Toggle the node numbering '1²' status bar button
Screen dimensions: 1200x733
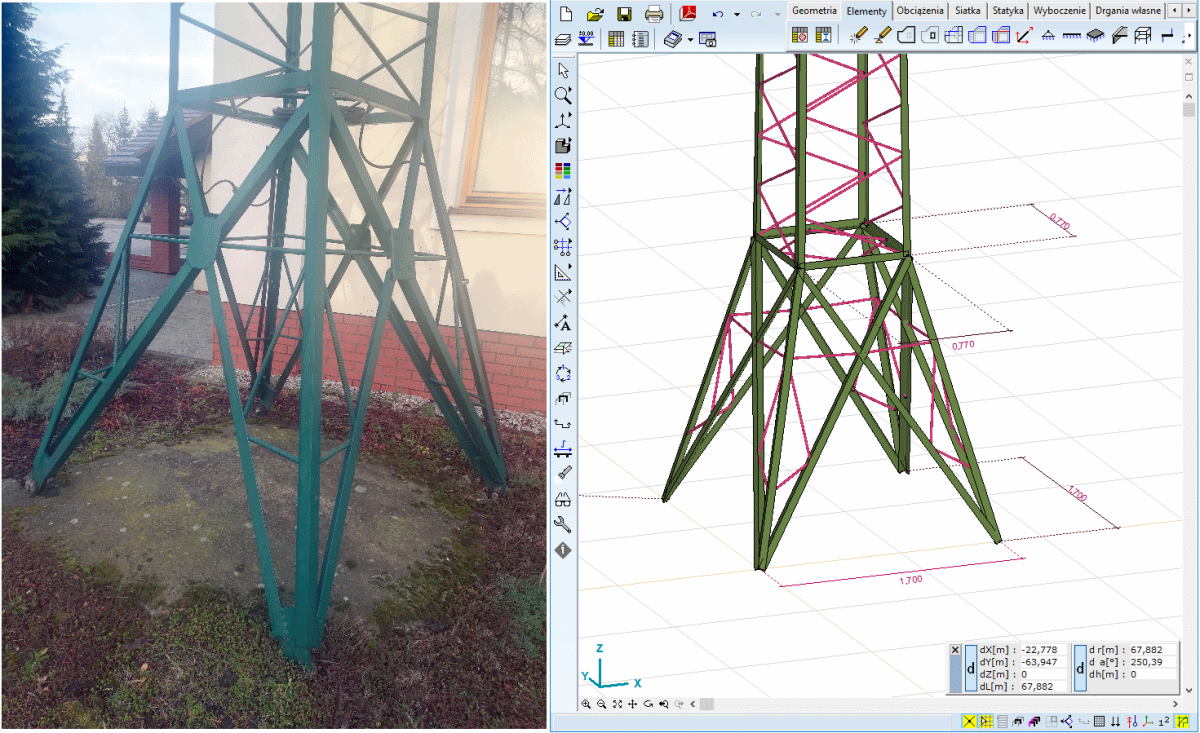click(1163, 722)
